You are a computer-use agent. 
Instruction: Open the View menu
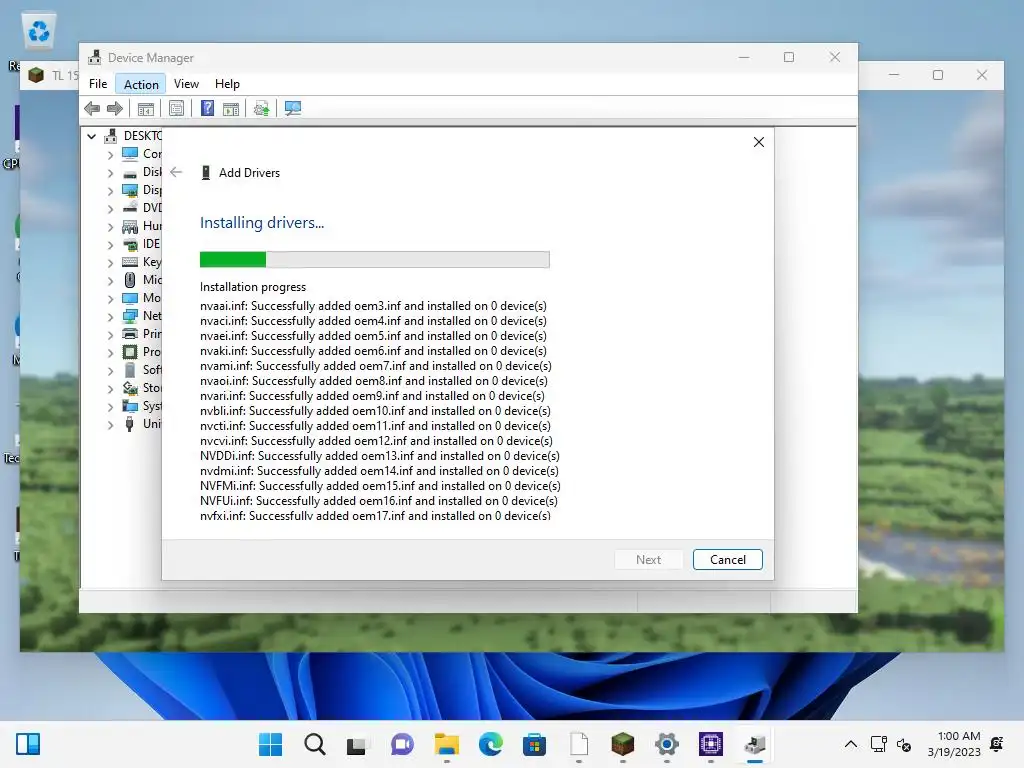[186, 84]
